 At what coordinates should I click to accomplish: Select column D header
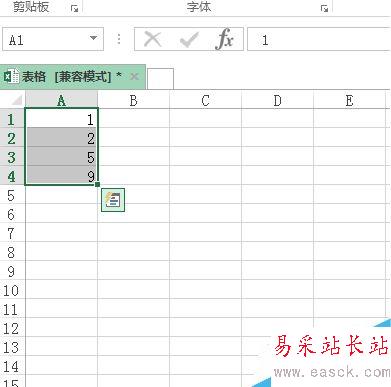278,100
